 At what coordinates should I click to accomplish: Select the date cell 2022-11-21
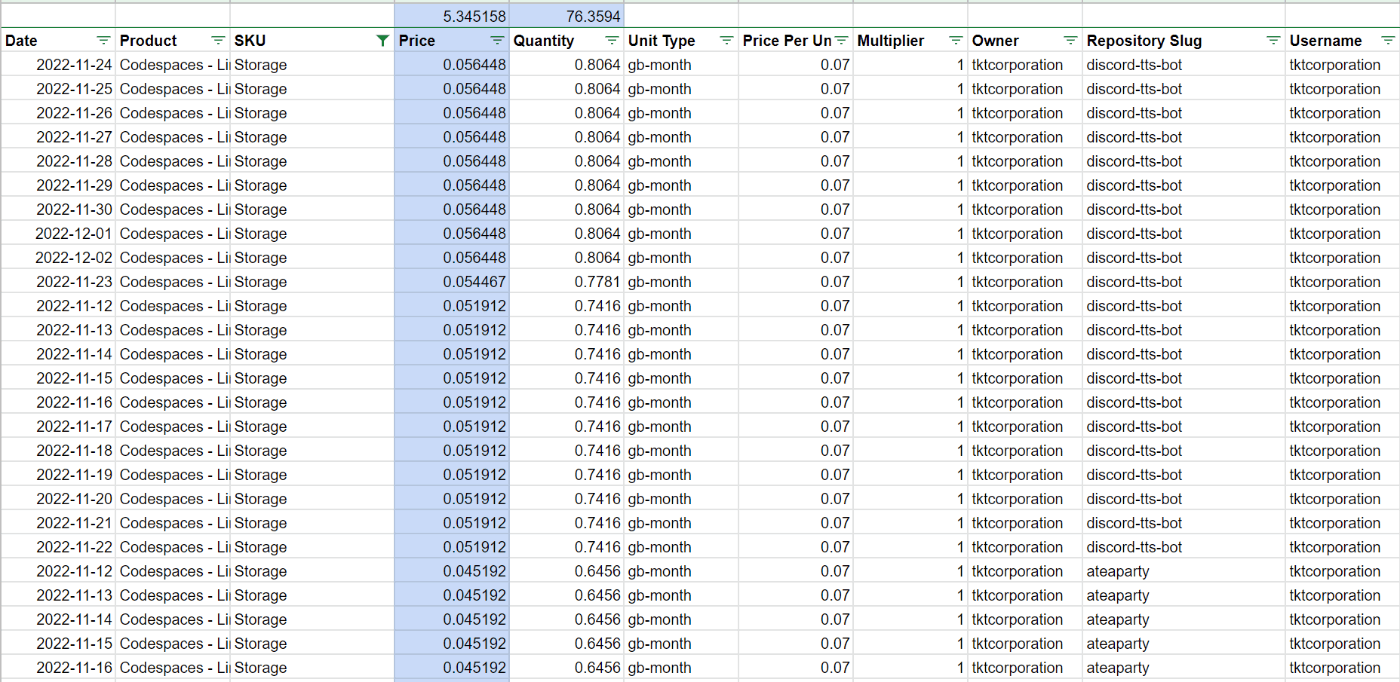58,523
